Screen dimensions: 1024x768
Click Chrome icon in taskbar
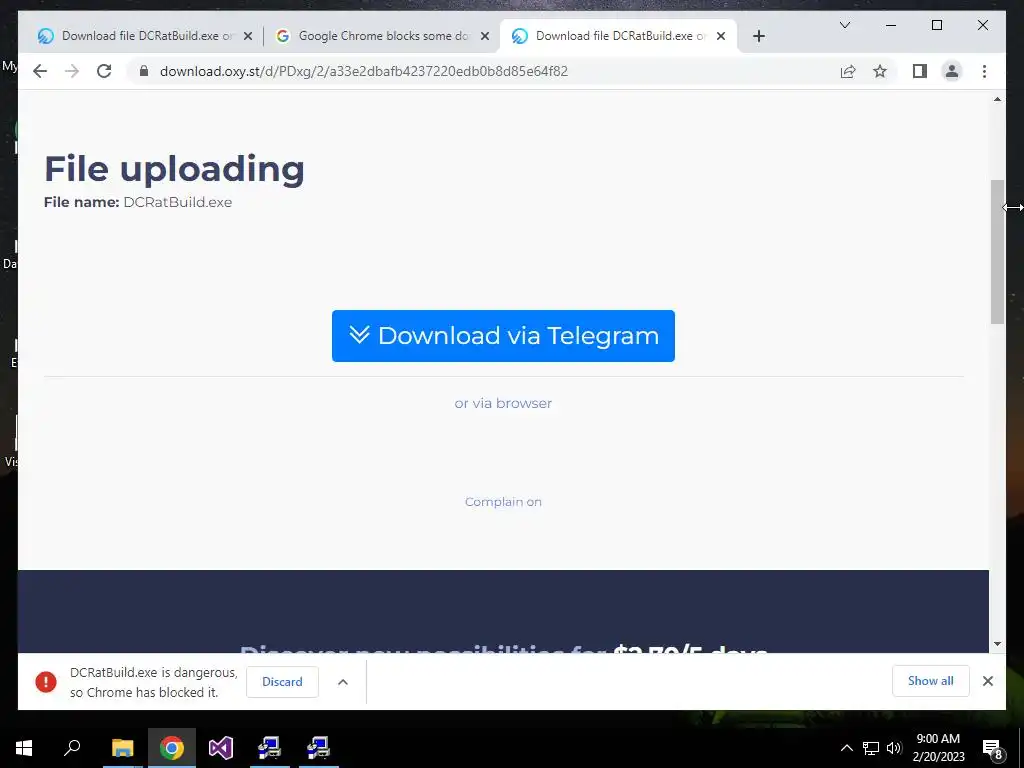tap(172, 748)
